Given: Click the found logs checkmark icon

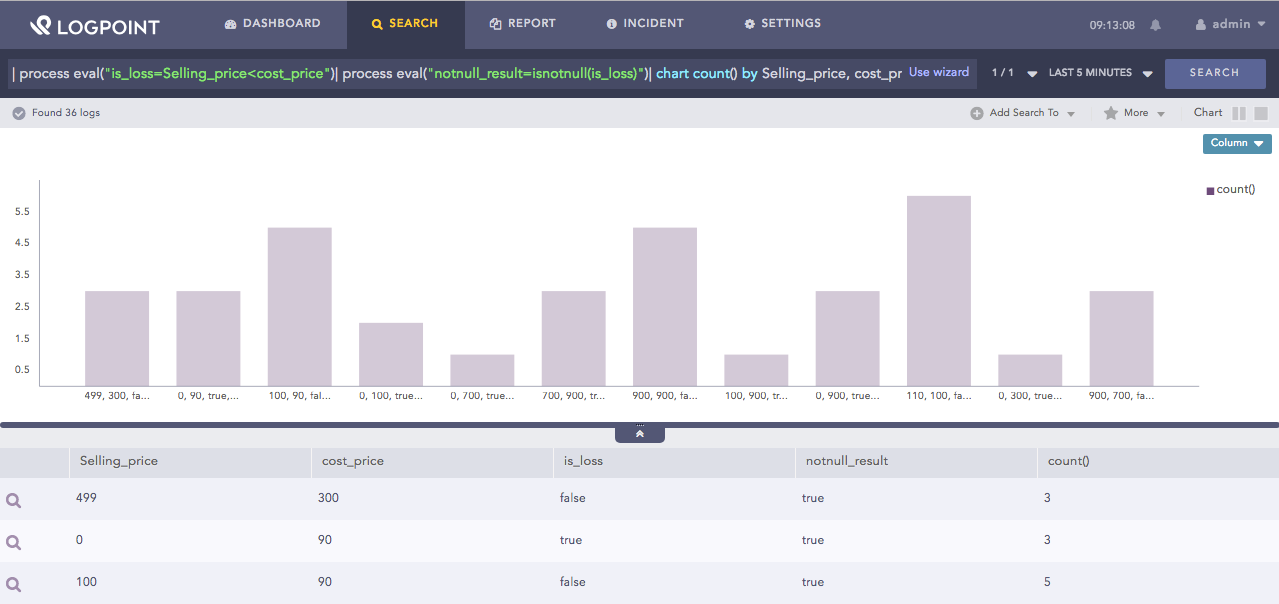Looking at the screenshot, I should click(x=18, y=113).
